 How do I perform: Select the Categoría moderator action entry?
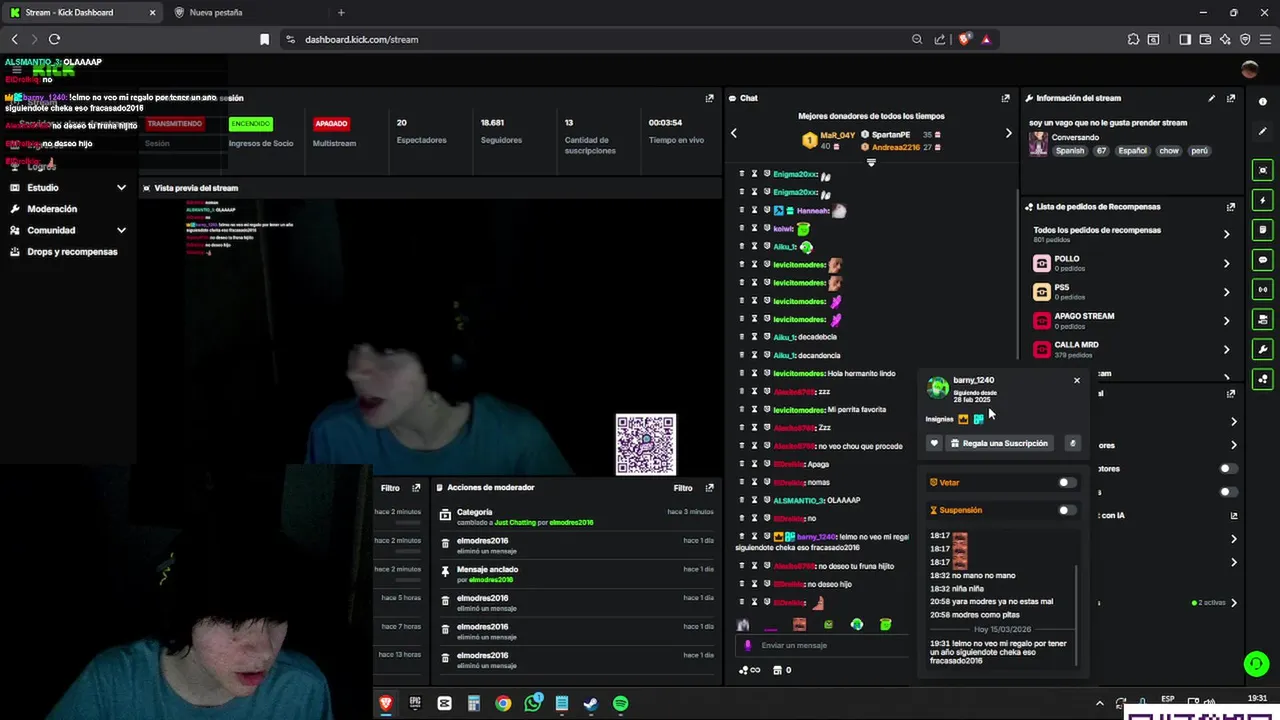click(576, 517)
